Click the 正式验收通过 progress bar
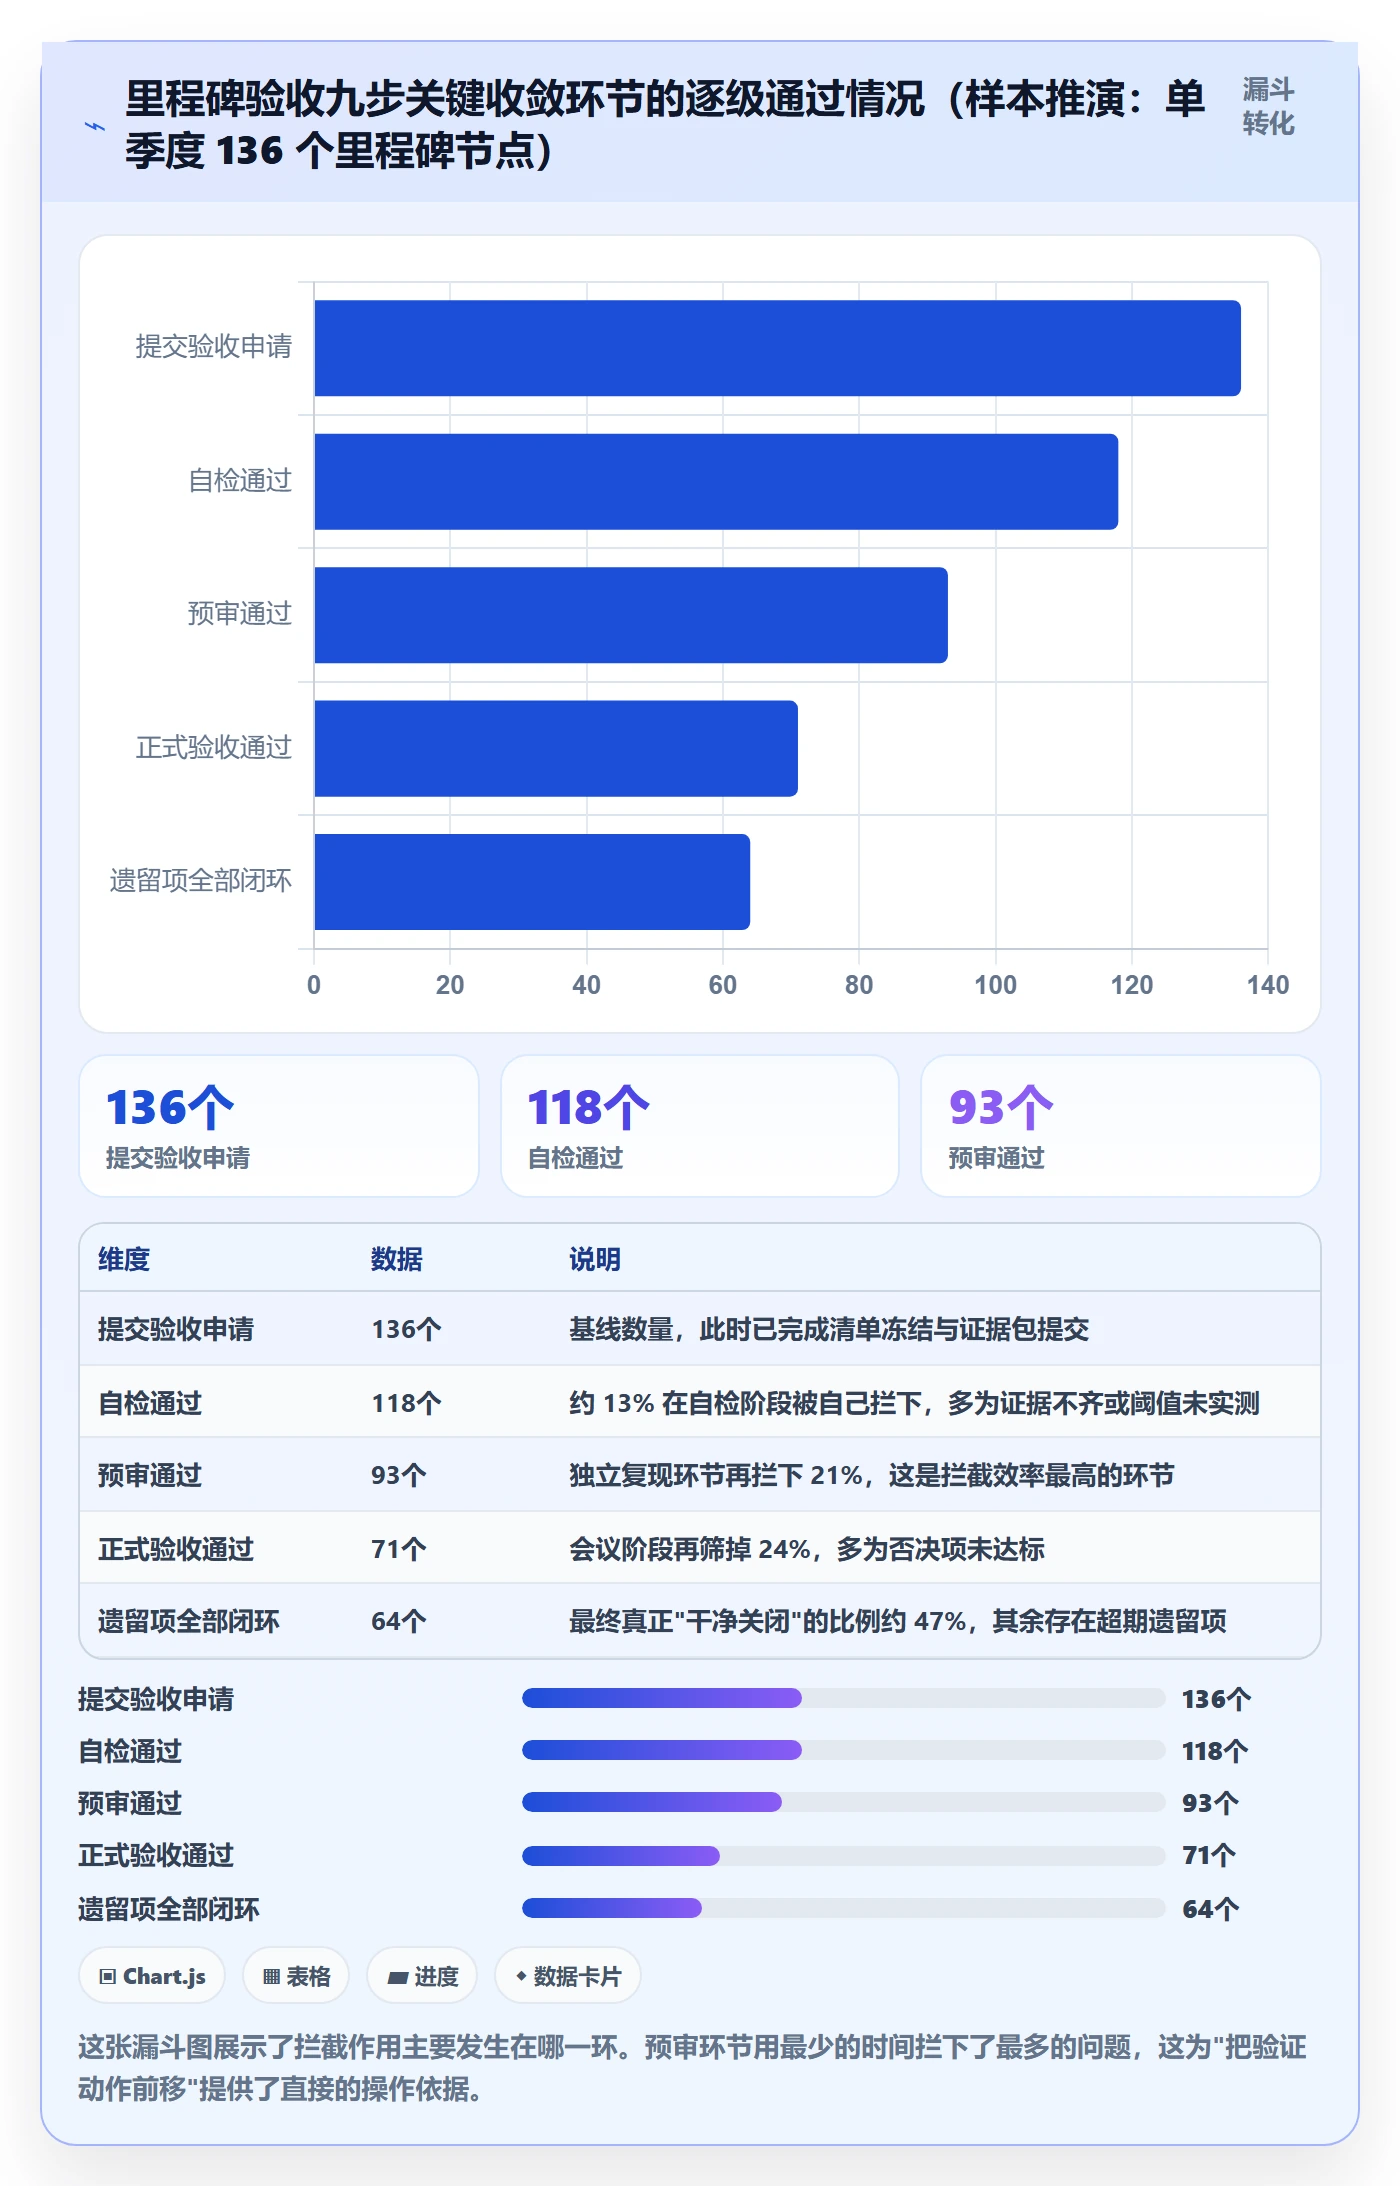 click(844, 1856)
